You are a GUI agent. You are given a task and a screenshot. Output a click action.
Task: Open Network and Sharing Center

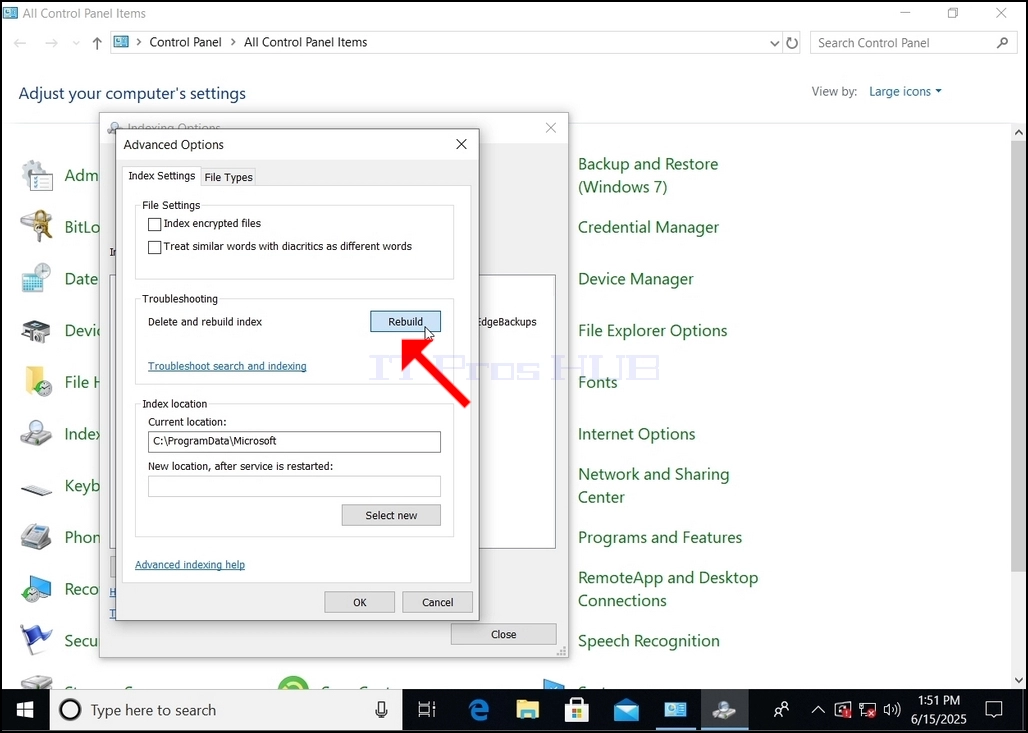point(653,485)
